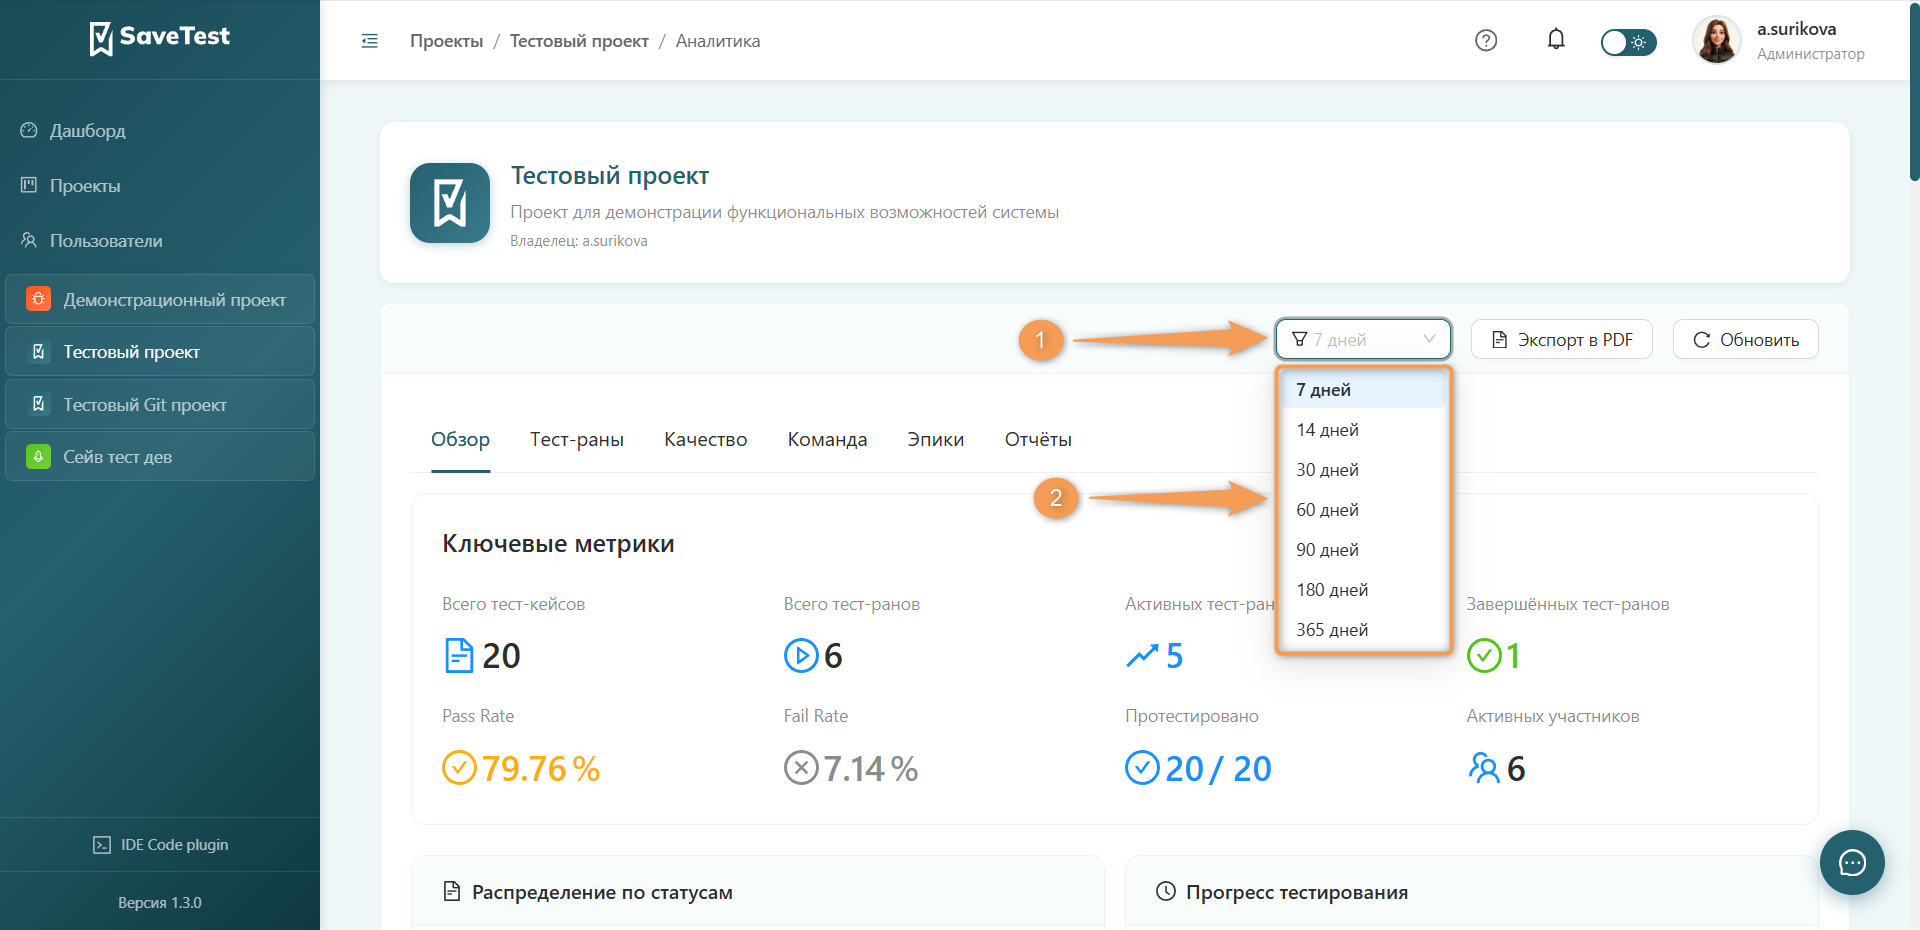Click Версия 1.3.0 label
This screenshot has height=930, width=1920.
click(160, 903)
